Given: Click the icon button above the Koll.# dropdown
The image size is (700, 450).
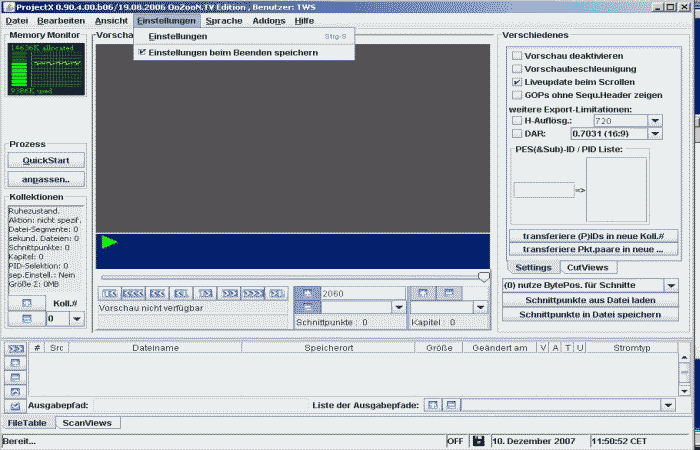Looking at the screenshot, I should click(27, 302).
